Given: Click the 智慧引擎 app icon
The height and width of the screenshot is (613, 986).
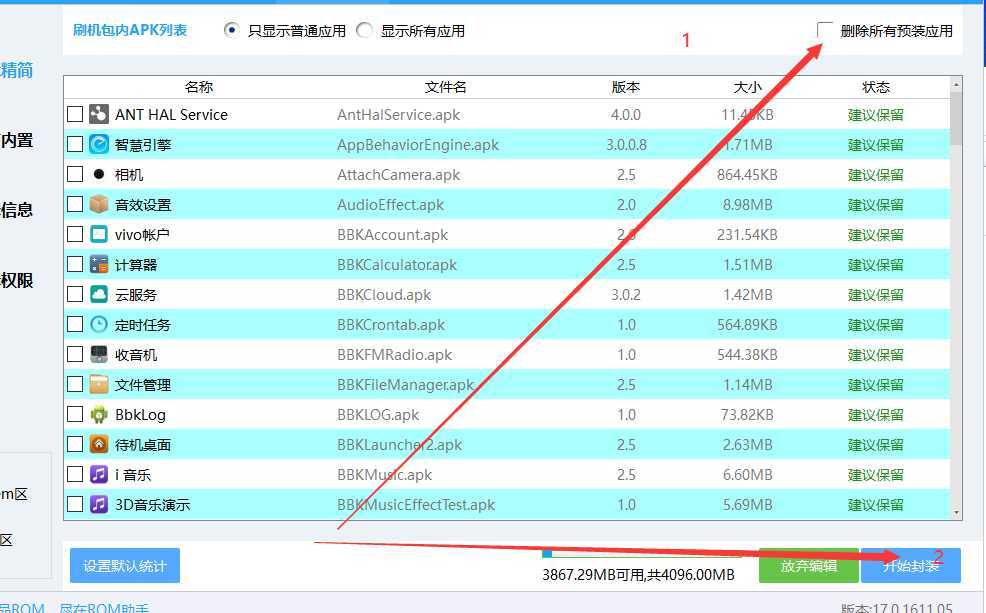Looking at the screenshot, I should tap(99, 144).
